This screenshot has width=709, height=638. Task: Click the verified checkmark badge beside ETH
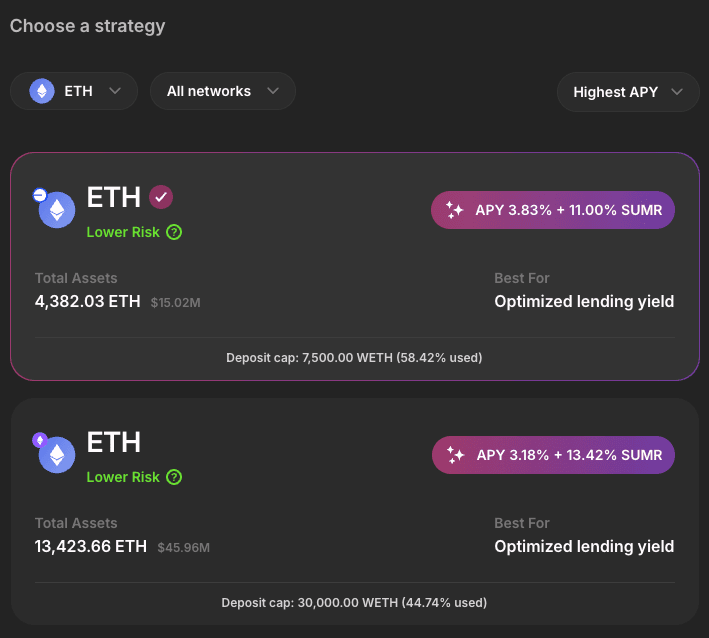coord(161,198)
